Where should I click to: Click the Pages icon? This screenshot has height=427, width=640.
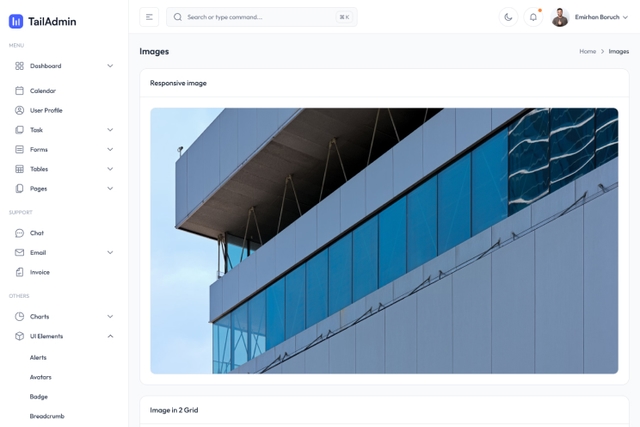pos(19,189)
